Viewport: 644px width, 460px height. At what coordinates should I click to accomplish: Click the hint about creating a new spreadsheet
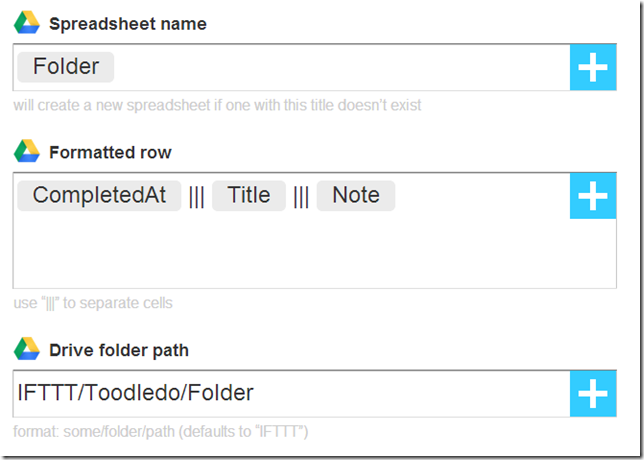[217, 105]
